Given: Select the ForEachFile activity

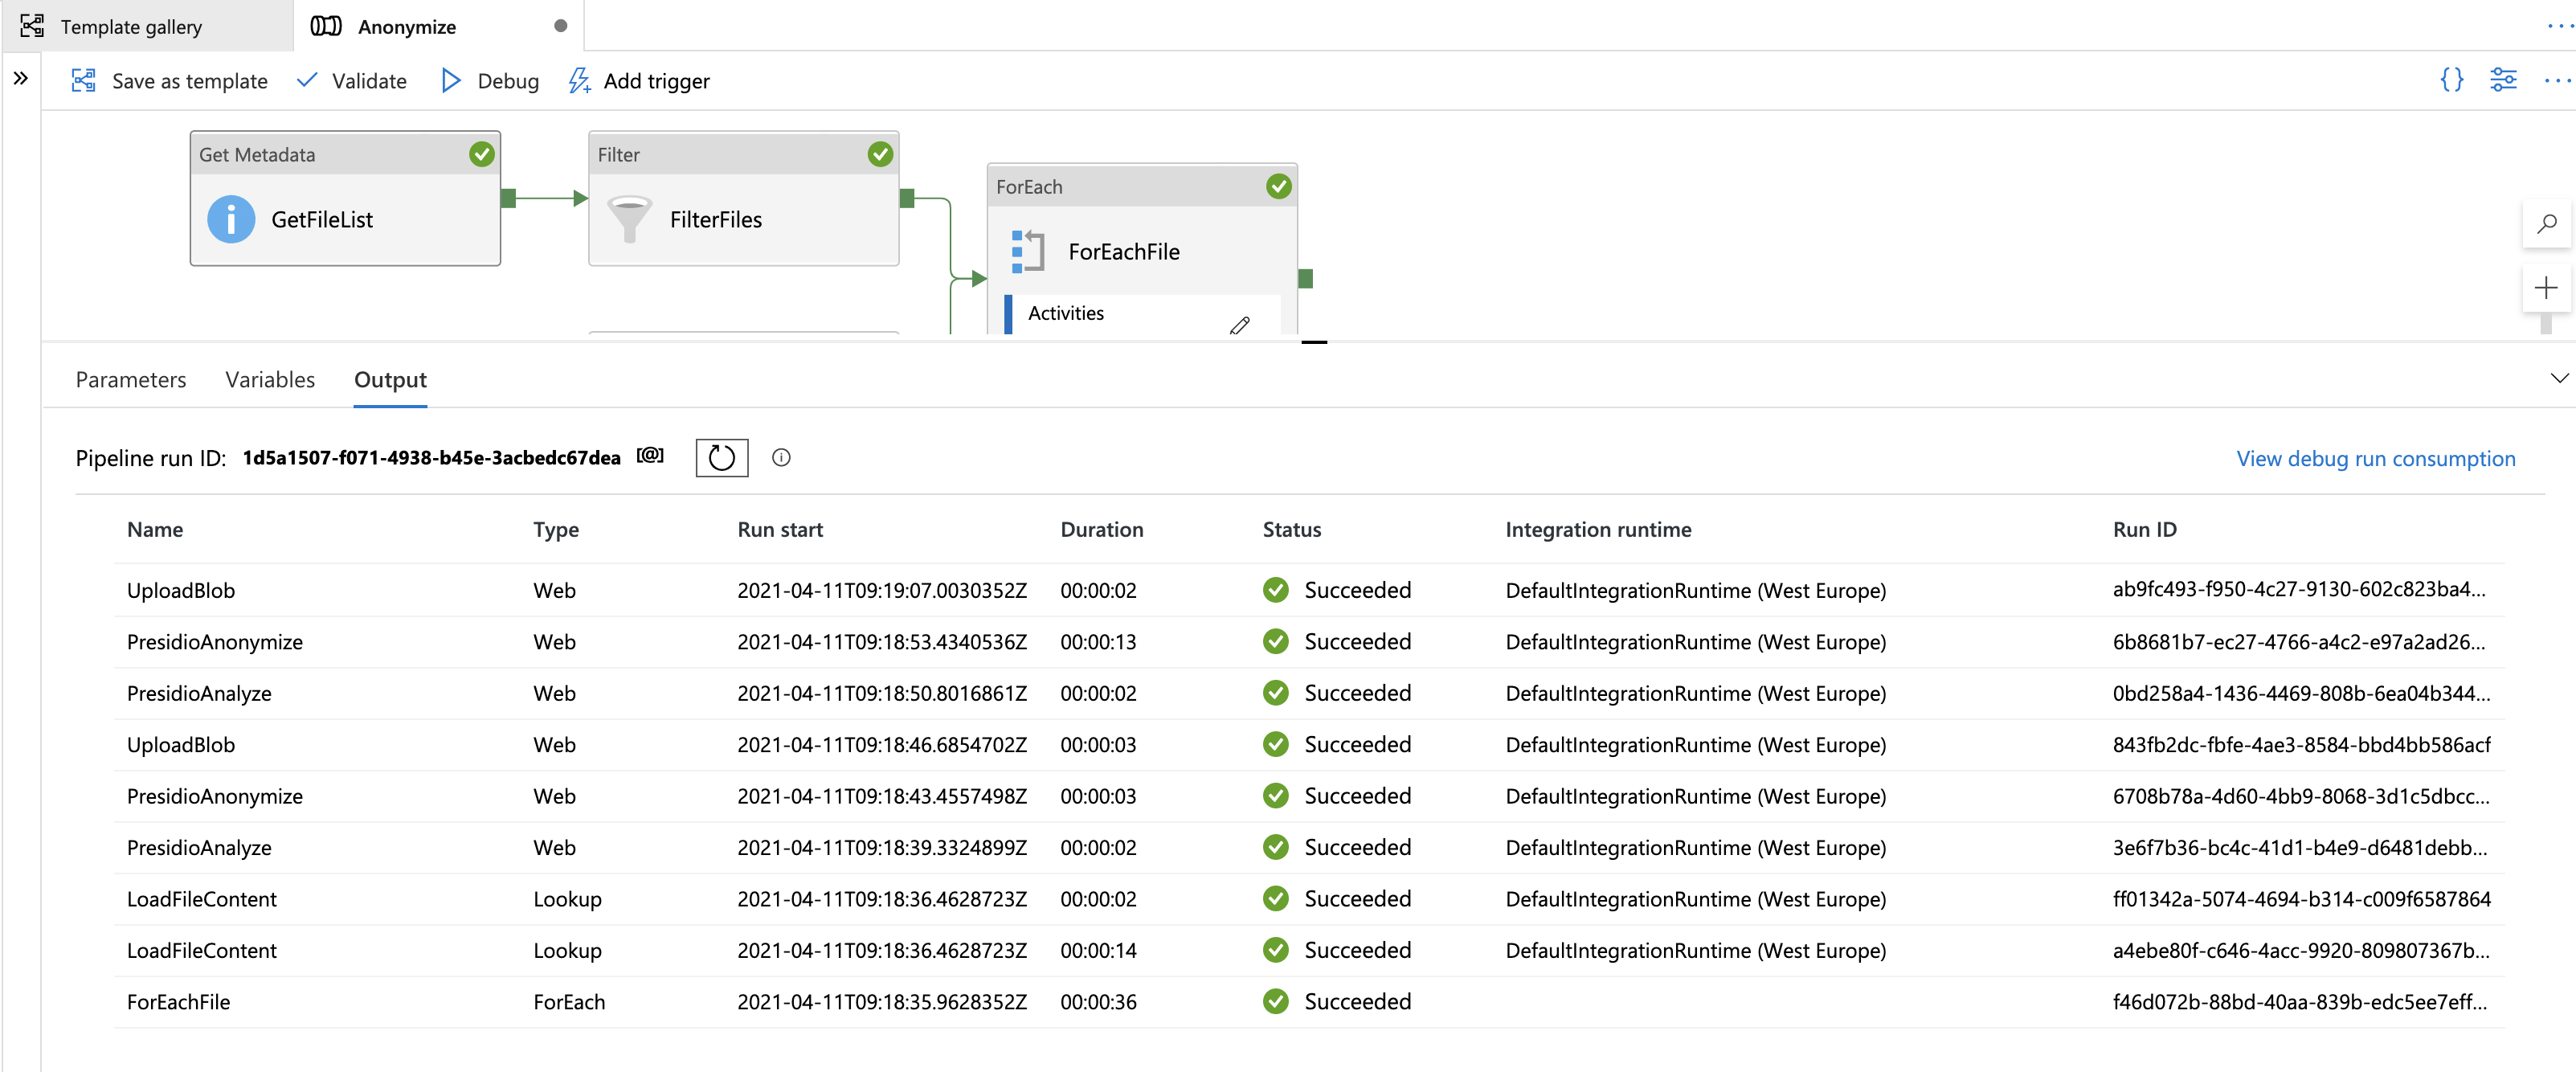Looking at the screenshot, I should (x=1142, y=251).
